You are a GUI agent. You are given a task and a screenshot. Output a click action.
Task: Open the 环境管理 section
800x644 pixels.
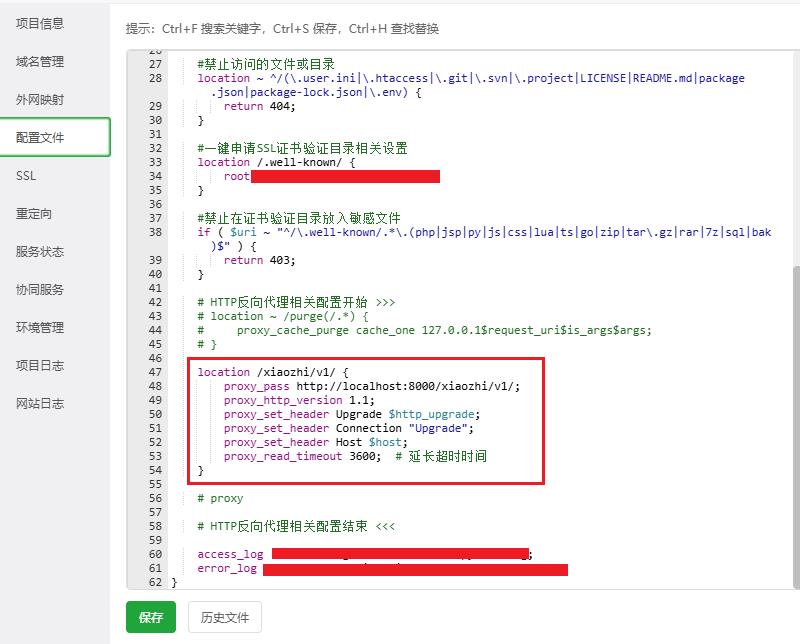click(38, 328)
